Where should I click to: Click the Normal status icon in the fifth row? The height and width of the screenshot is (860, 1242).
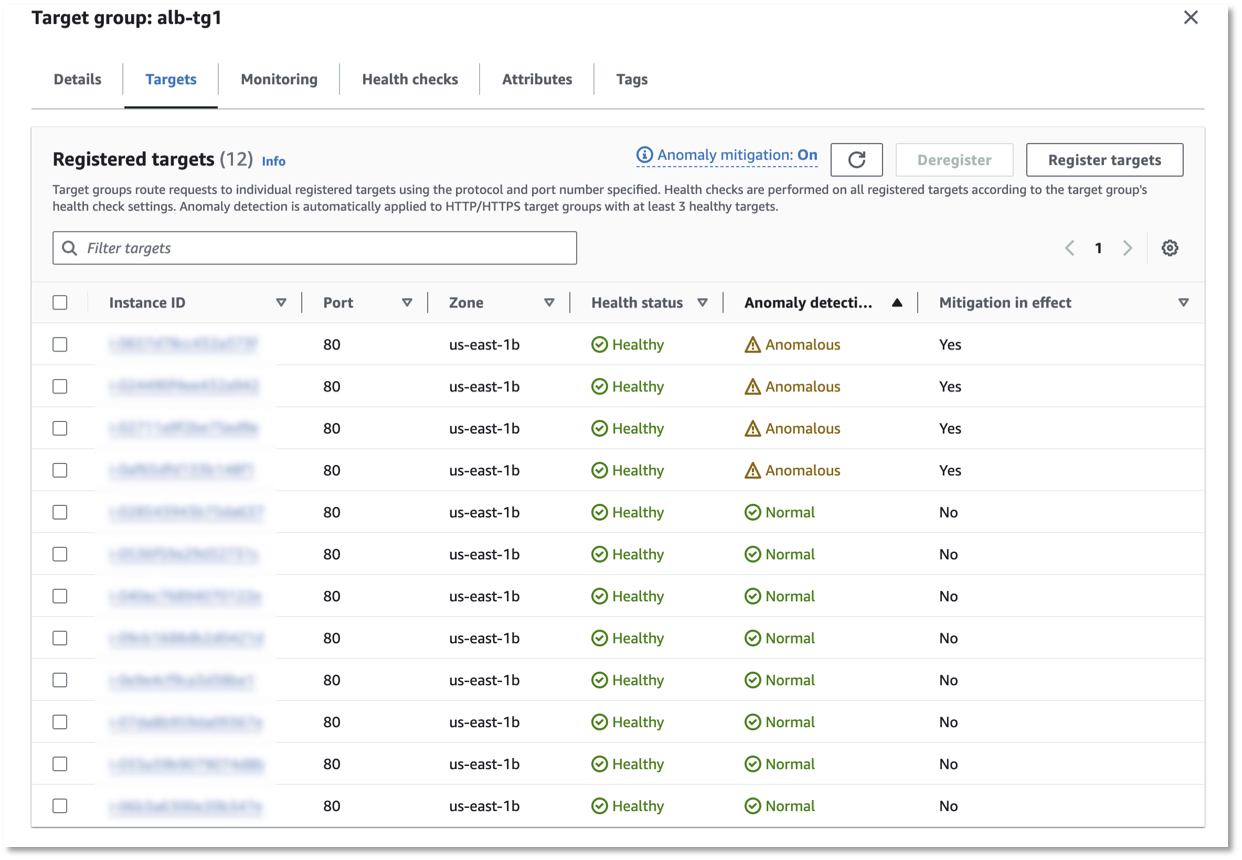[753, 512]
